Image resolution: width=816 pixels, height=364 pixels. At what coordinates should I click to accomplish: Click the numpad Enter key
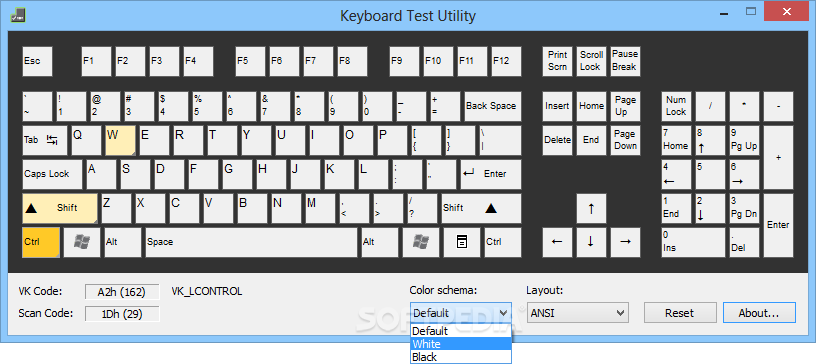coord(778,225)
